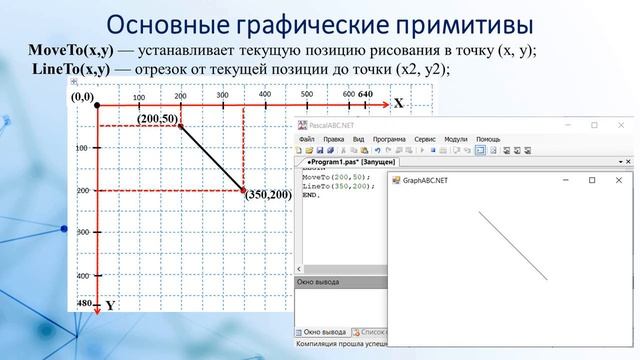Viewport: 640px width, 360px height.
Task: Open the Правка menu
Action: (333, 139)
